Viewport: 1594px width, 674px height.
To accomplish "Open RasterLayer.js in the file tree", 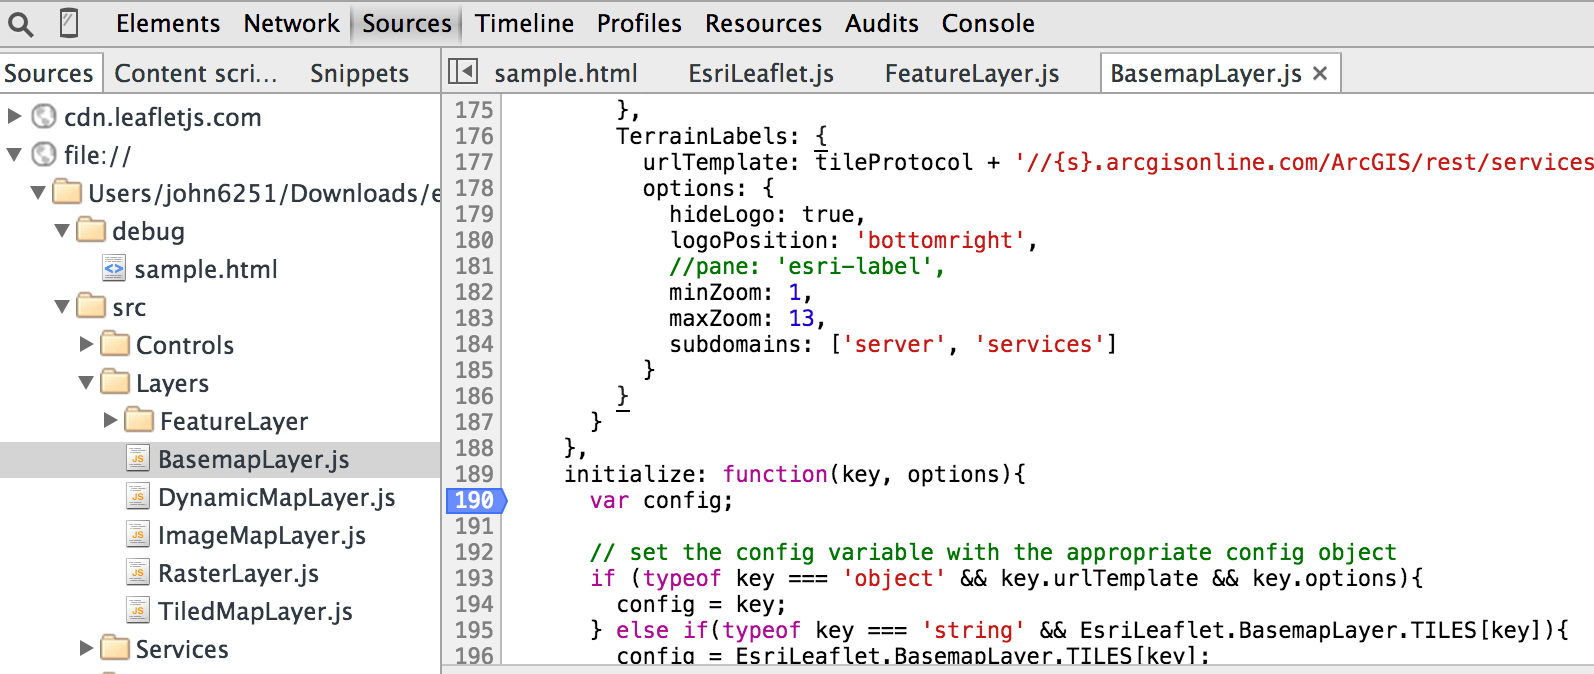I will coord(238,573).
